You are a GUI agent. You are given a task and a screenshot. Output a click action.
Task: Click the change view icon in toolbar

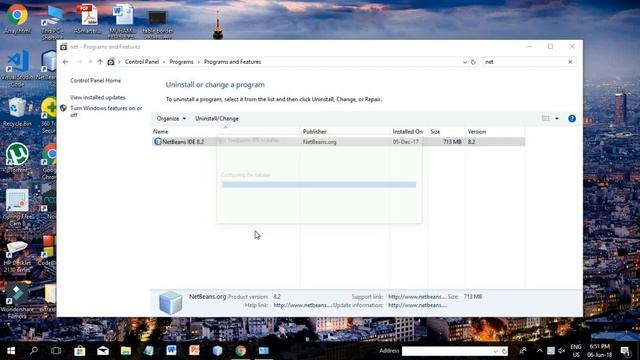click(545, 118)
